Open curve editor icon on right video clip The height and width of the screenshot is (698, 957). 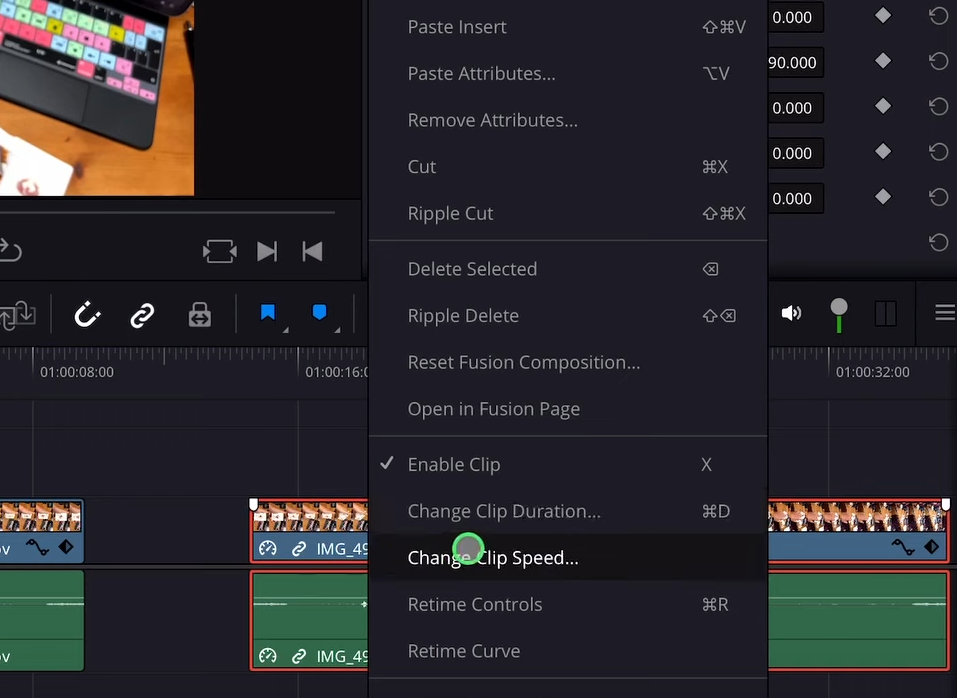[x=903, y=547]
